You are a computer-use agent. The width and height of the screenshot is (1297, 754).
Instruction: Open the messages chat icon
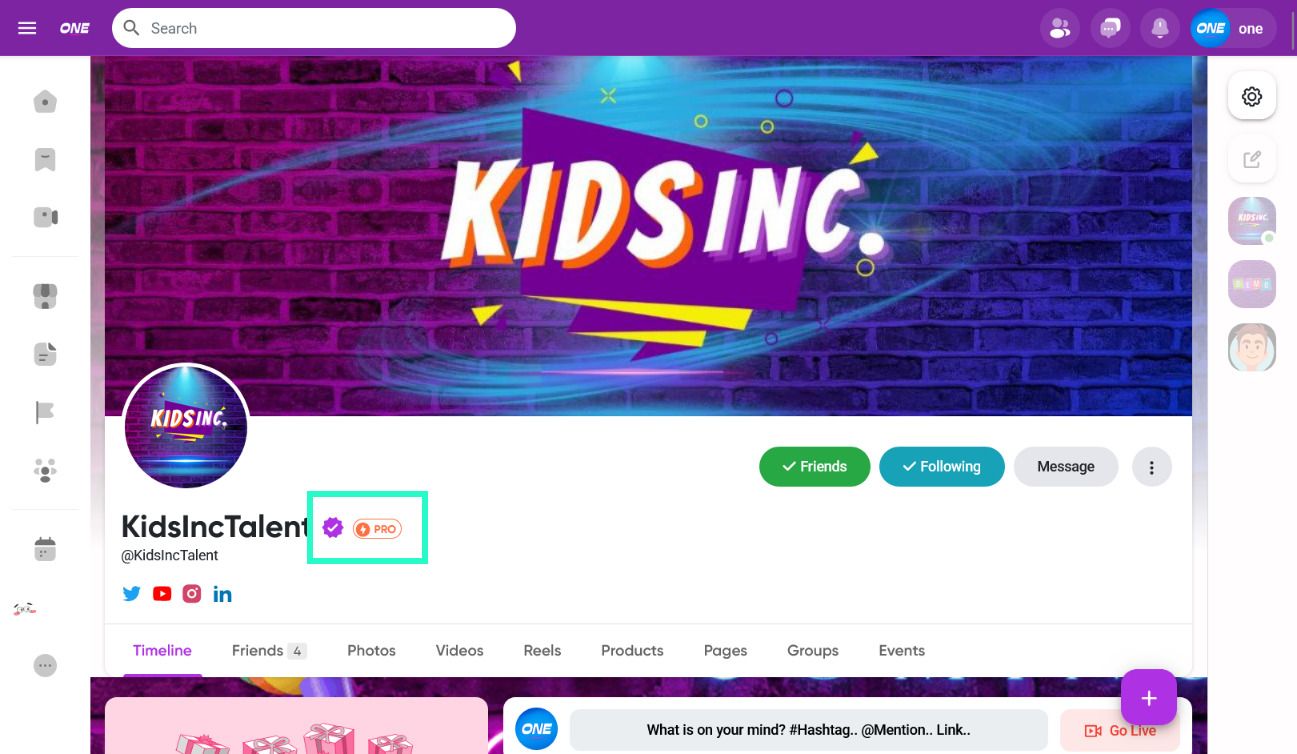(1110, 28)
